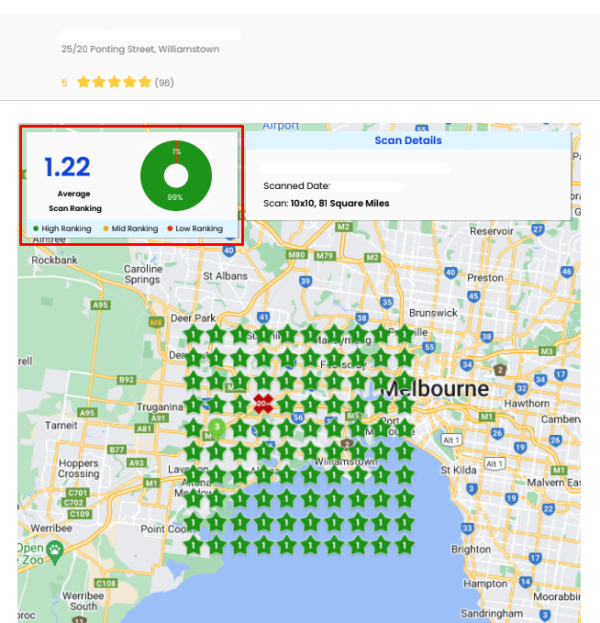Screen dimensions: 600x623
Task: Click the C109 route shield
Action: (79, 514)
